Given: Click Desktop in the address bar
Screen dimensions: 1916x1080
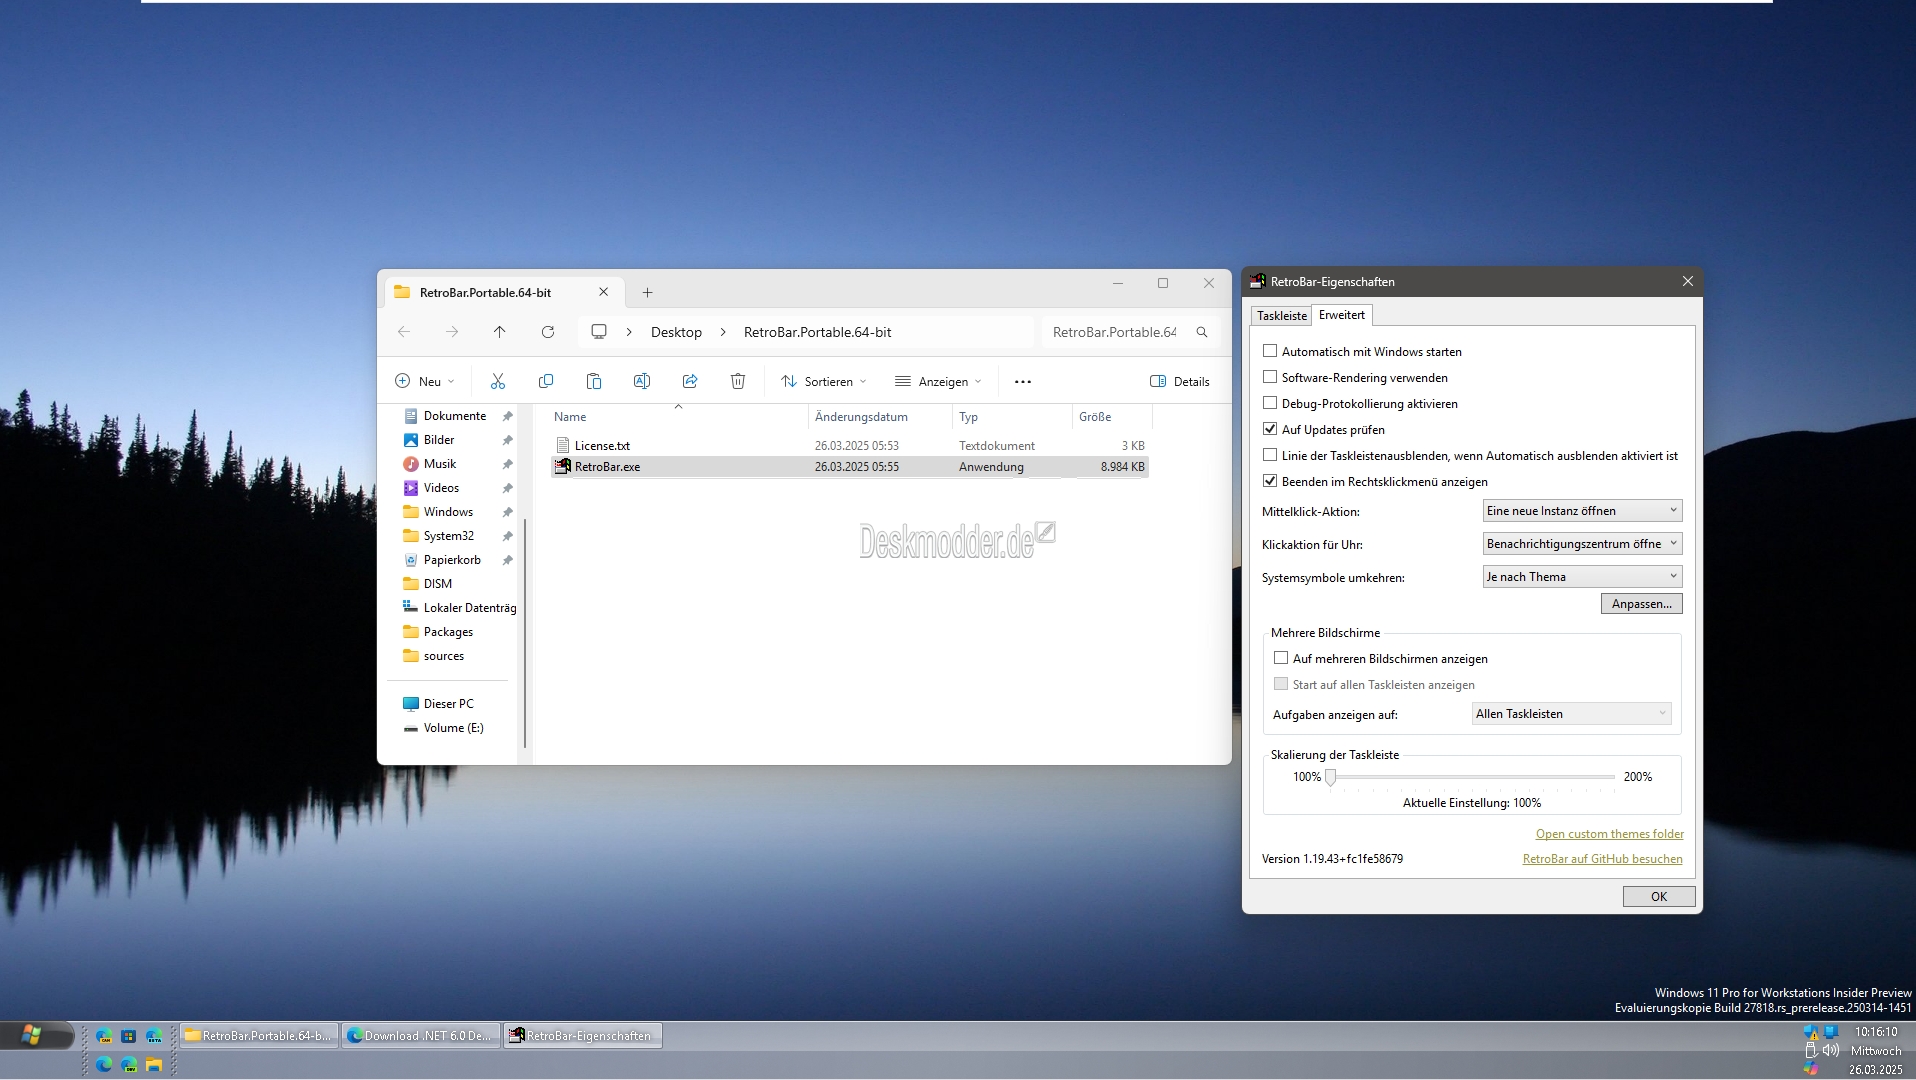Looking at the screenshot, I should pyautogui.click(x=676, y=332).
